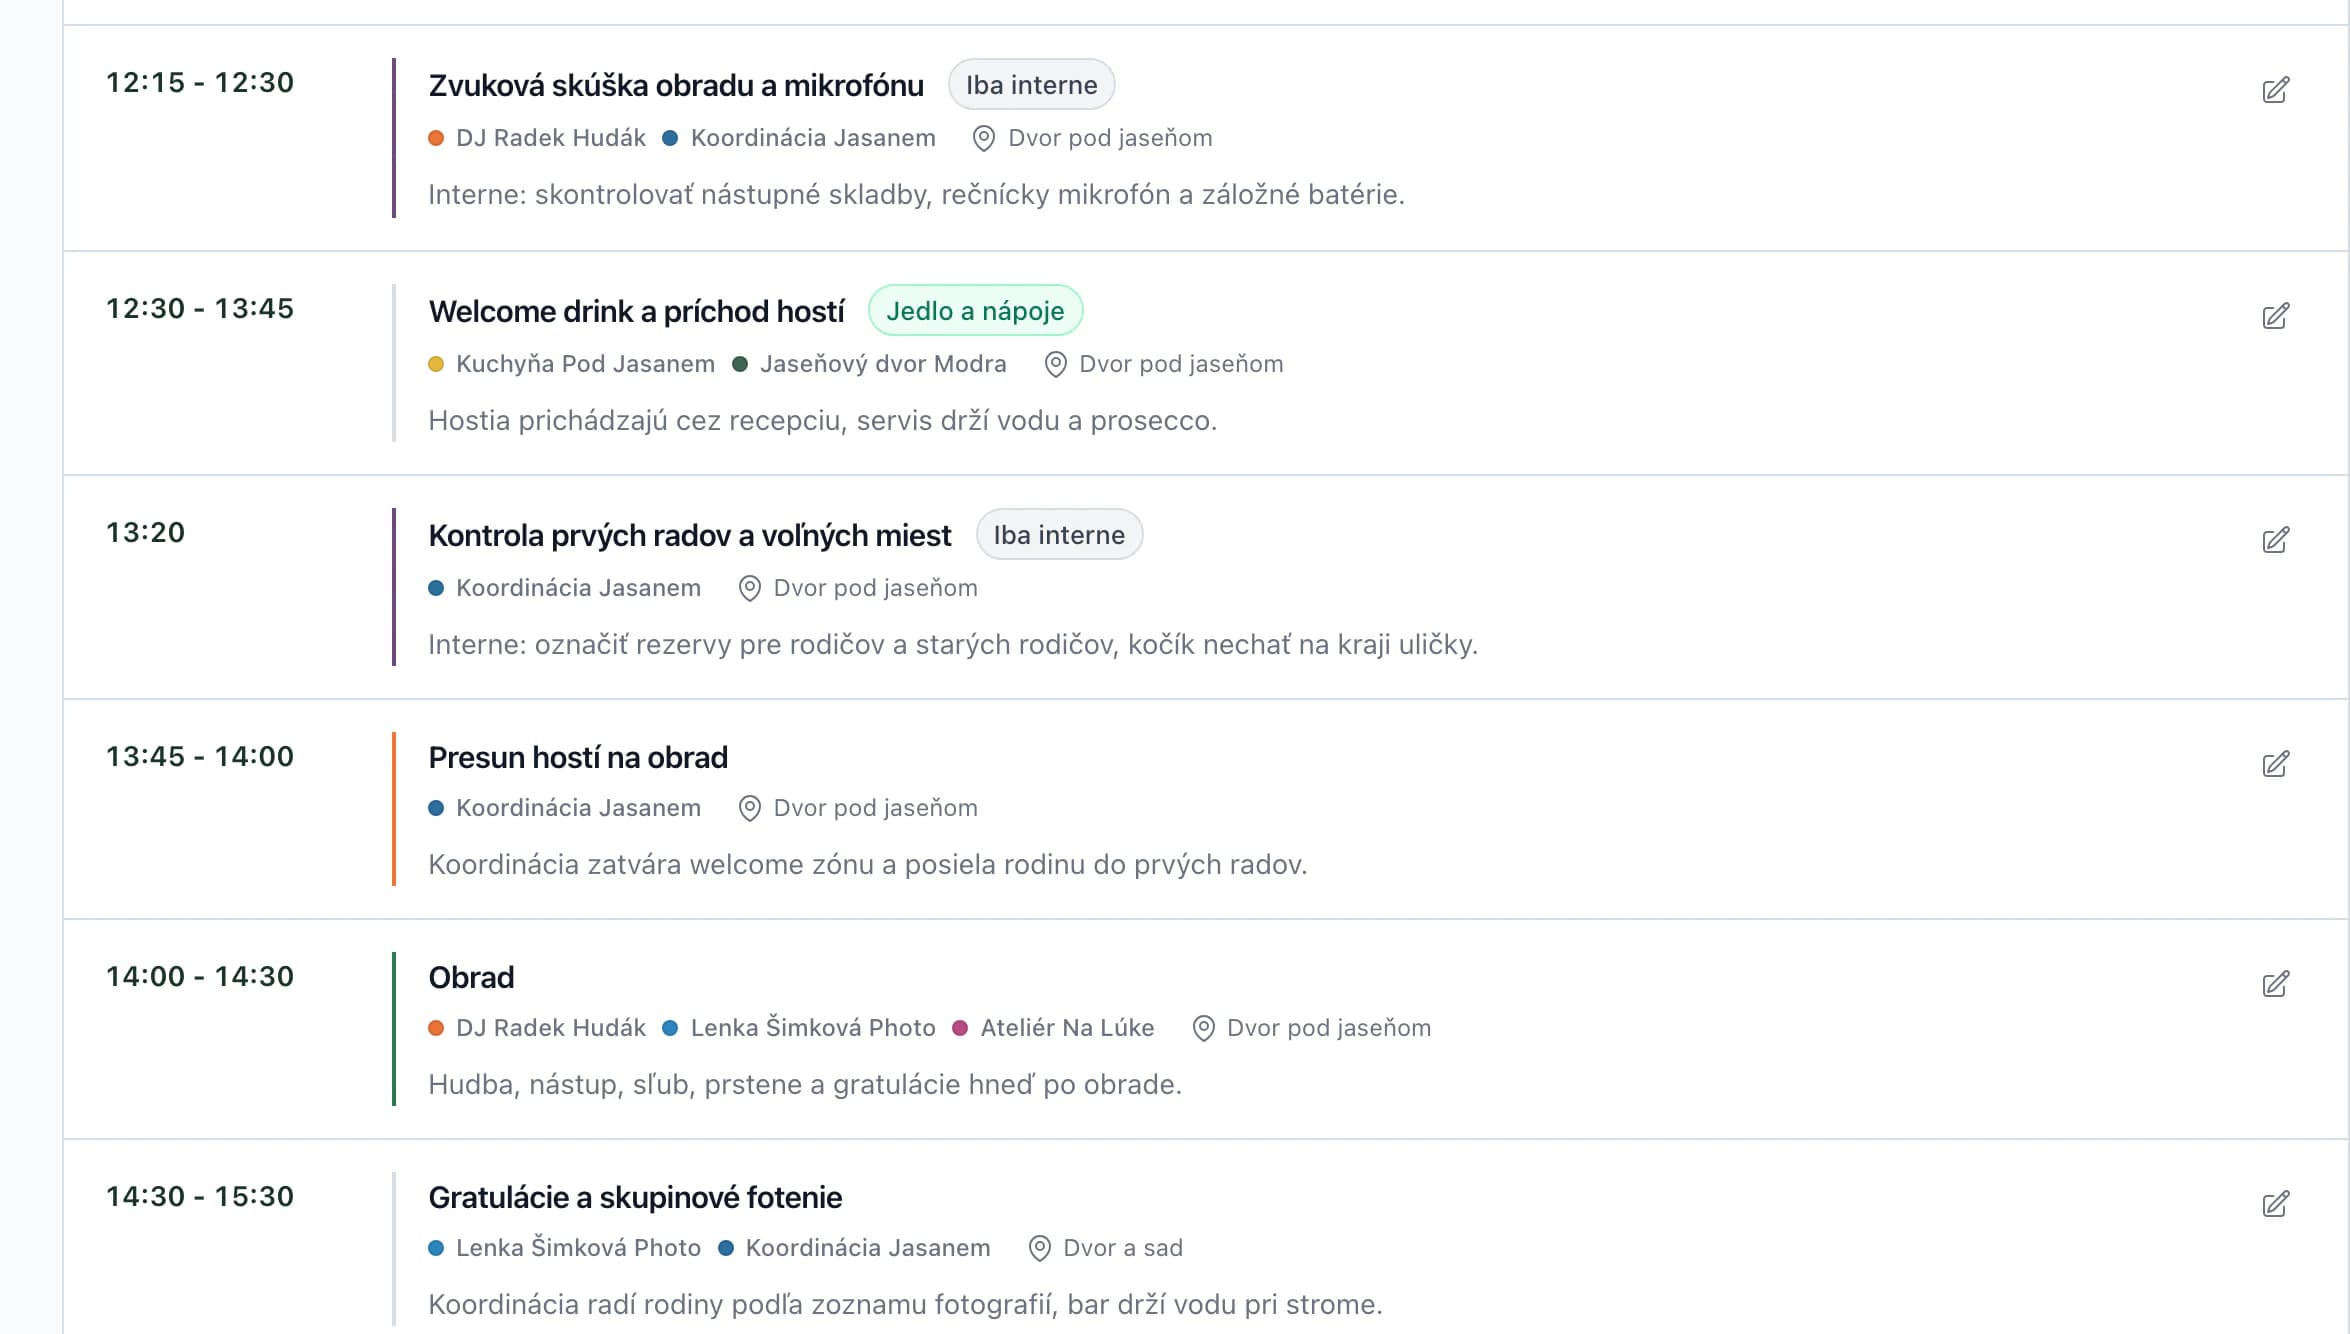Click Iba interne badge on Kontrola prvých radov

(1059, 535)
